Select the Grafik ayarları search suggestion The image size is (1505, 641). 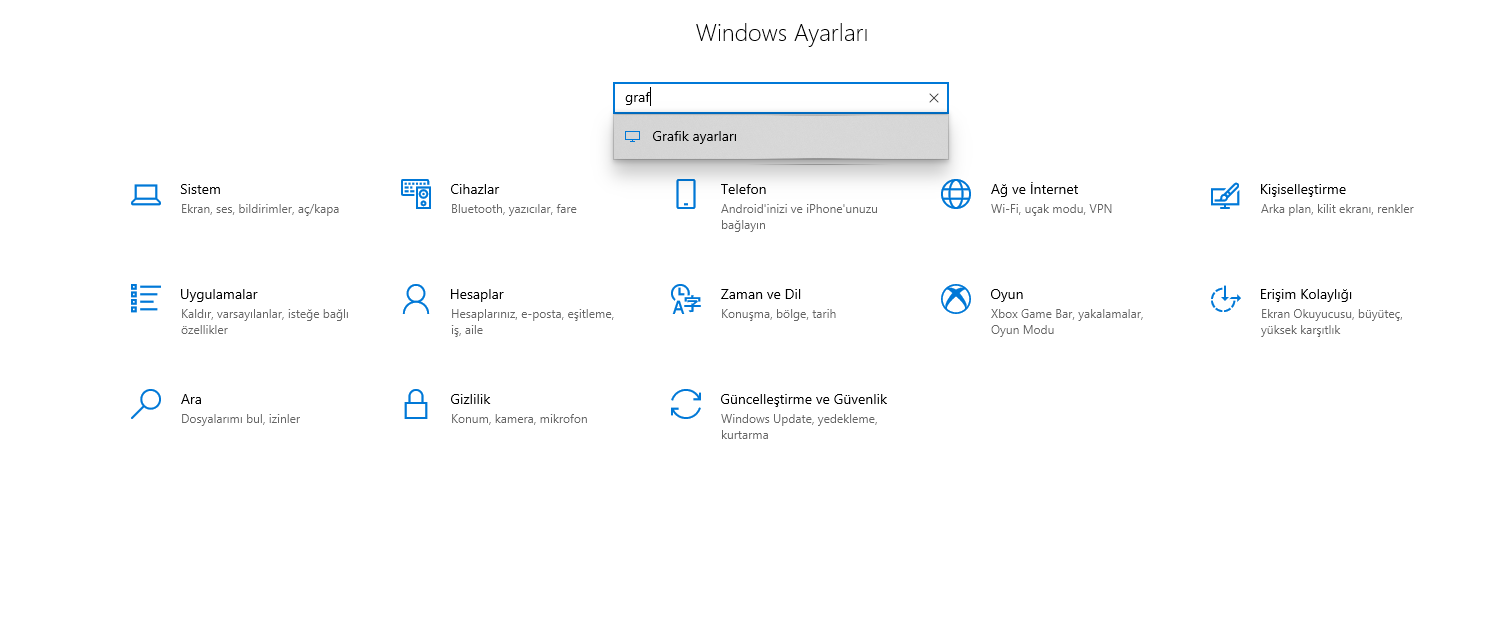781,137
